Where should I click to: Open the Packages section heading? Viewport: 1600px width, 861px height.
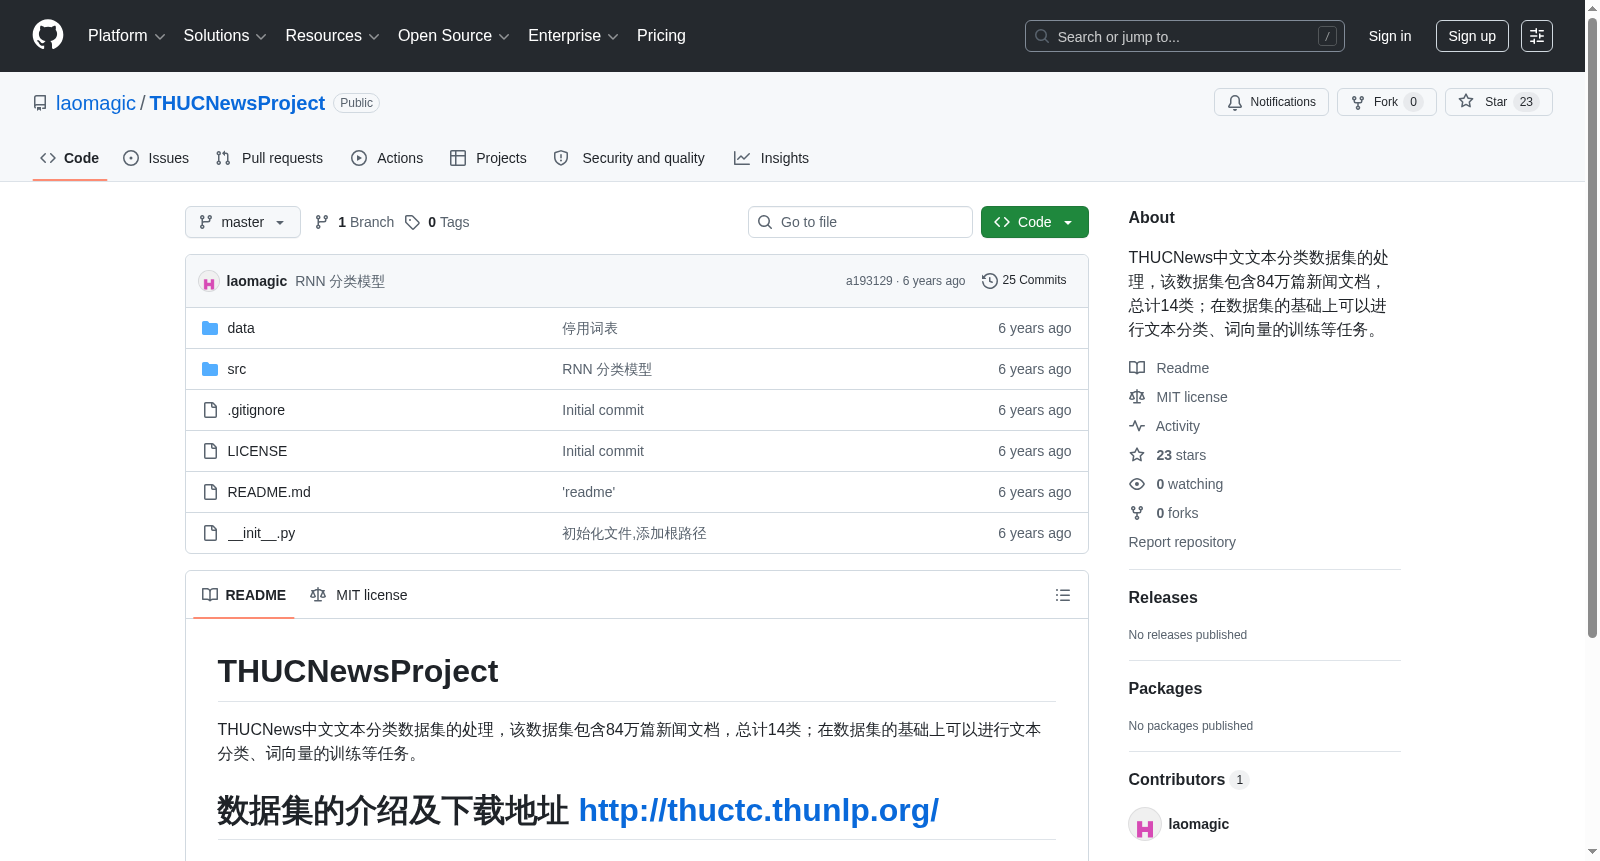pos(1165,688)
